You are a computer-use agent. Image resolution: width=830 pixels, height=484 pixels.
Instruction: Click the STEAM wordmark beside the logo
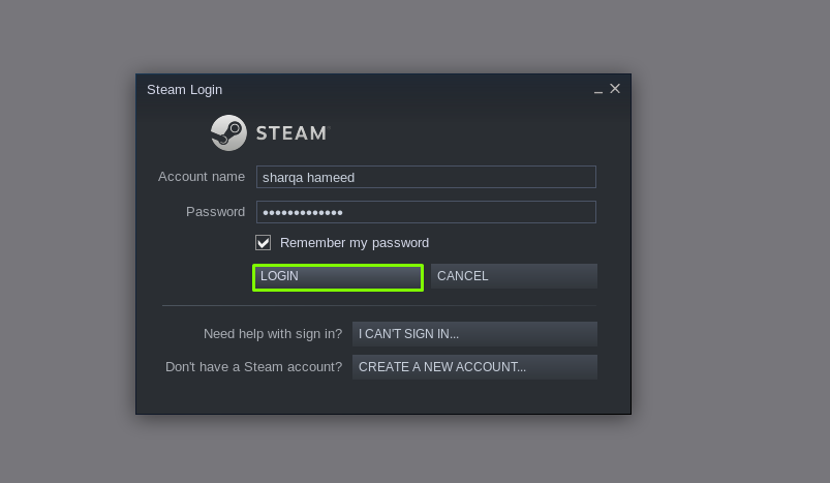tap(293, 133)
